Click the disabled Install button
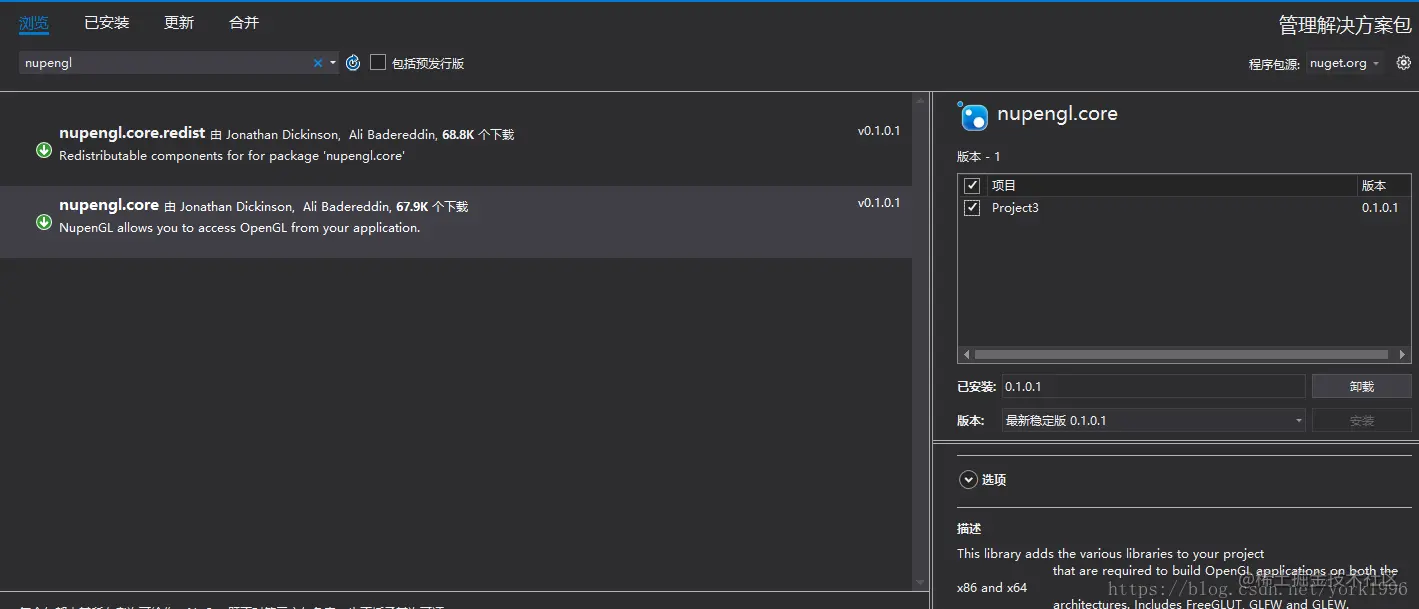 [x=1361, y=421]
